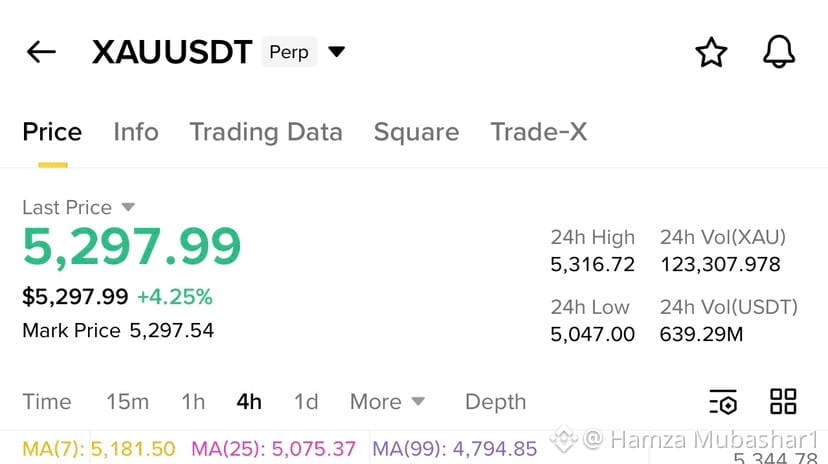Open price alerts via bell icon
Image resolution: width=828 pixels, height=464 pixels.
(779, 52)
